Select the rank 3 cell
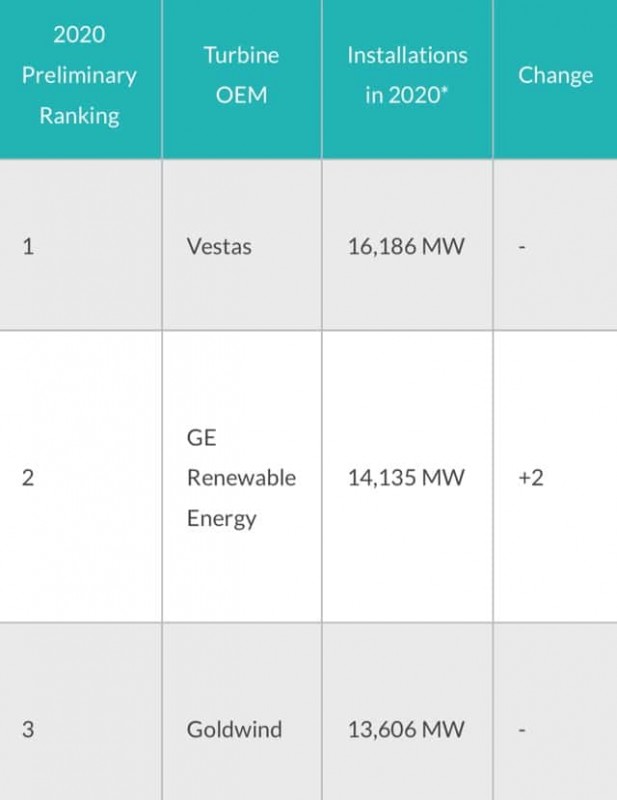The width and height of the screenshot is (617, 800). (28, 730)
